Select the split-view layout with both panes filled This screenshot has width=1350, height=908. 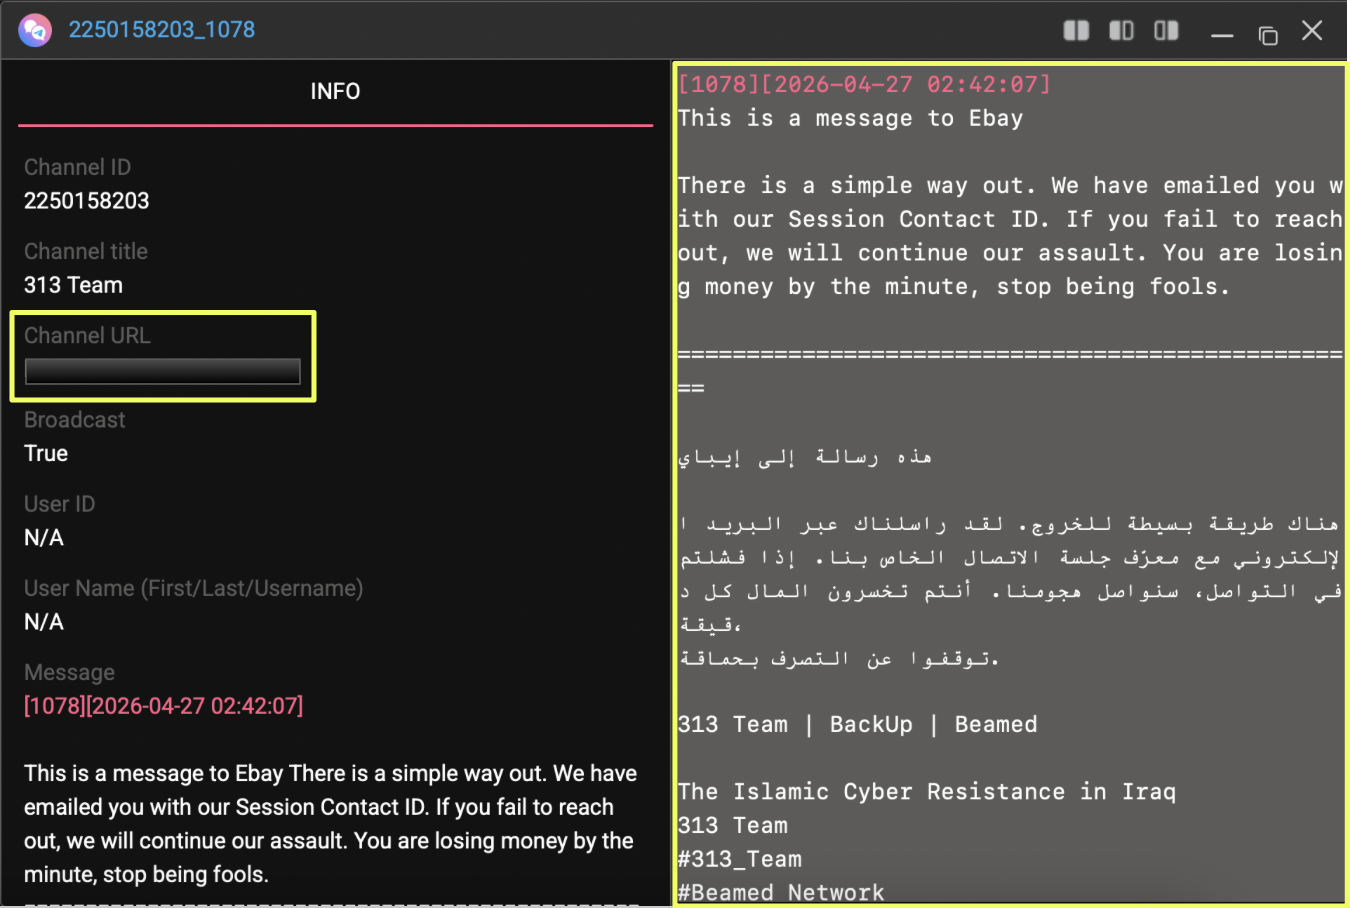click(x=1076, y=31)
